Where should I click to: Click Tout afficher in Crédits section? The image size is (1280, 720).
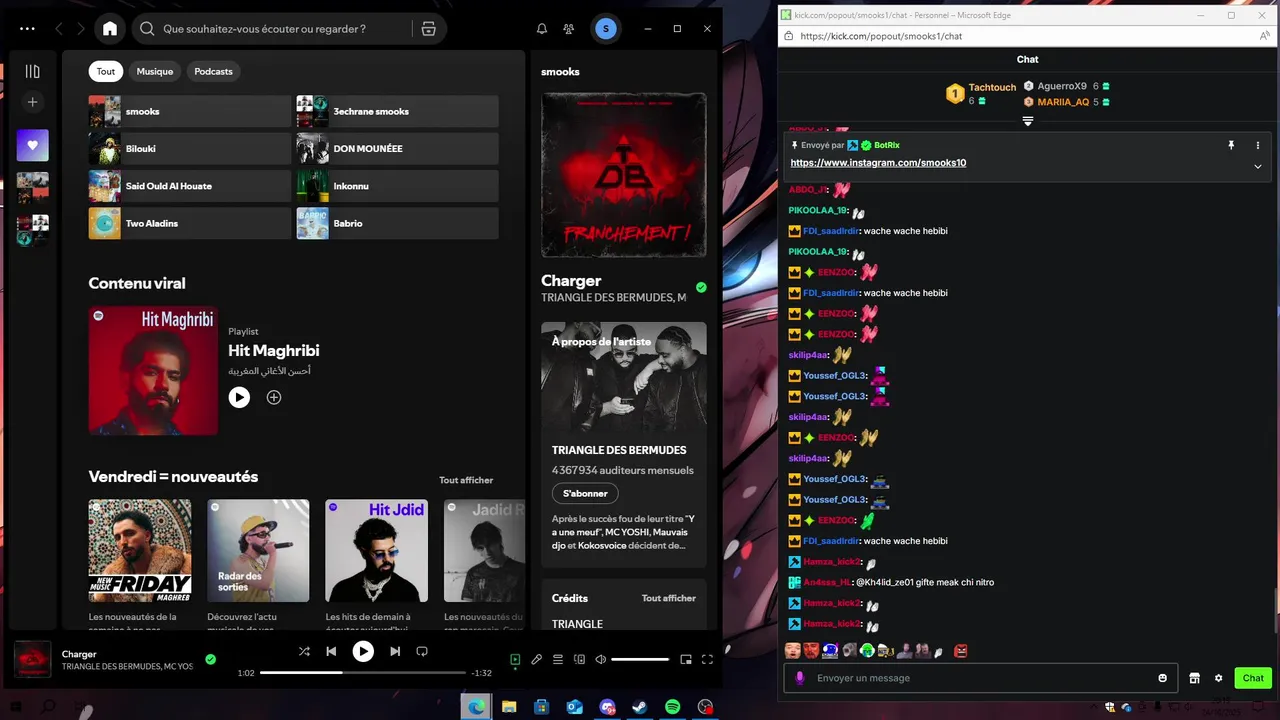(x=669, y=598)
